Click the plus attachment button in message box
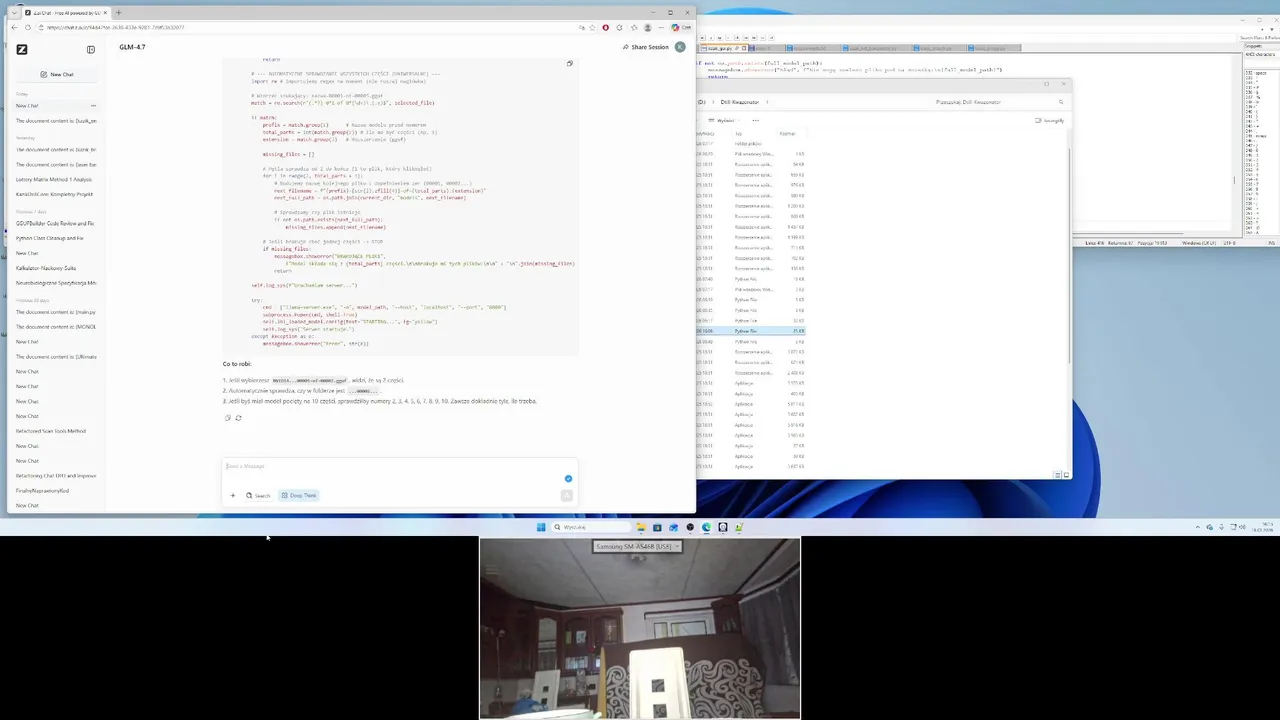 tap(233, 495)
